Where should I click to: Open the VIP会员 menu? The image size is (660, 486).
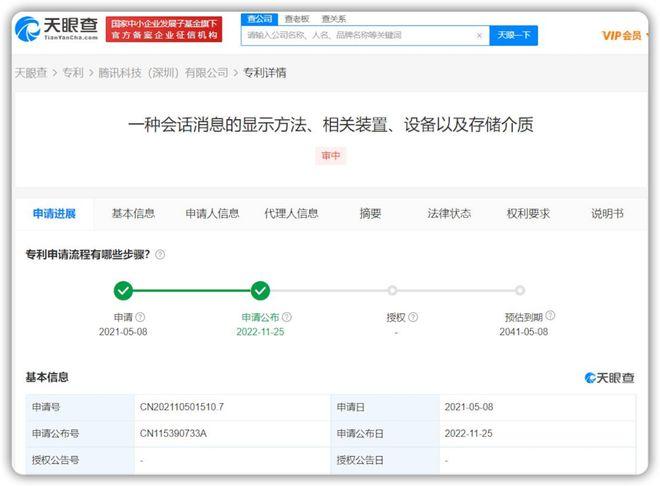[625, 36]
